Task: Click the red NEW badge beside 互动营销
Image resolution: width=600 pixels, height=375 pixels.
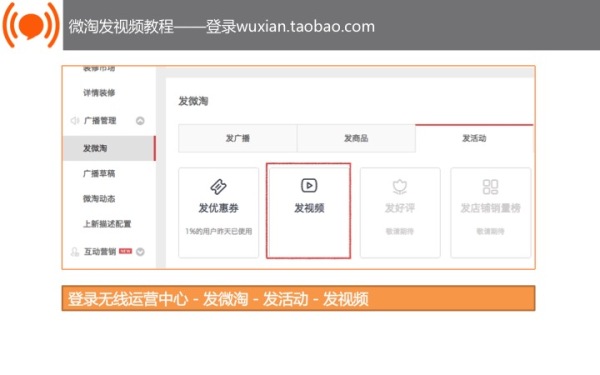Action: pyautogui.click(x=126, y=251)
